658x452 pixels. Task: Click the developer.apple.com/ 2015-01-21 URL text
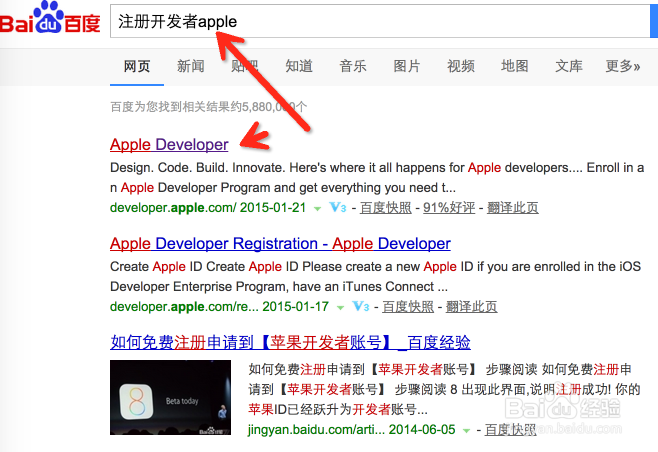[208, 208]
